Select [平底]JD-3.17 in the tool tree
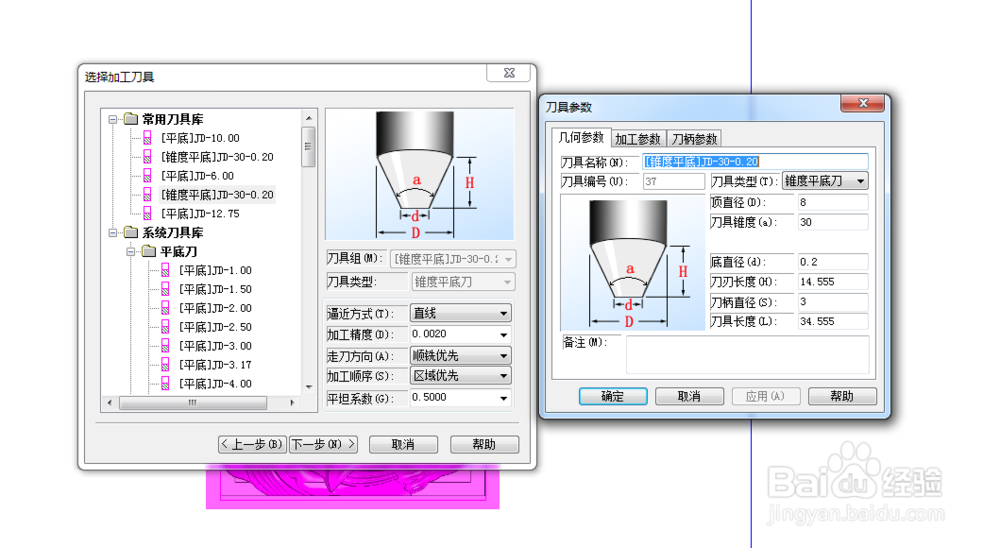 pyautogui.click(x=215, y=365)
